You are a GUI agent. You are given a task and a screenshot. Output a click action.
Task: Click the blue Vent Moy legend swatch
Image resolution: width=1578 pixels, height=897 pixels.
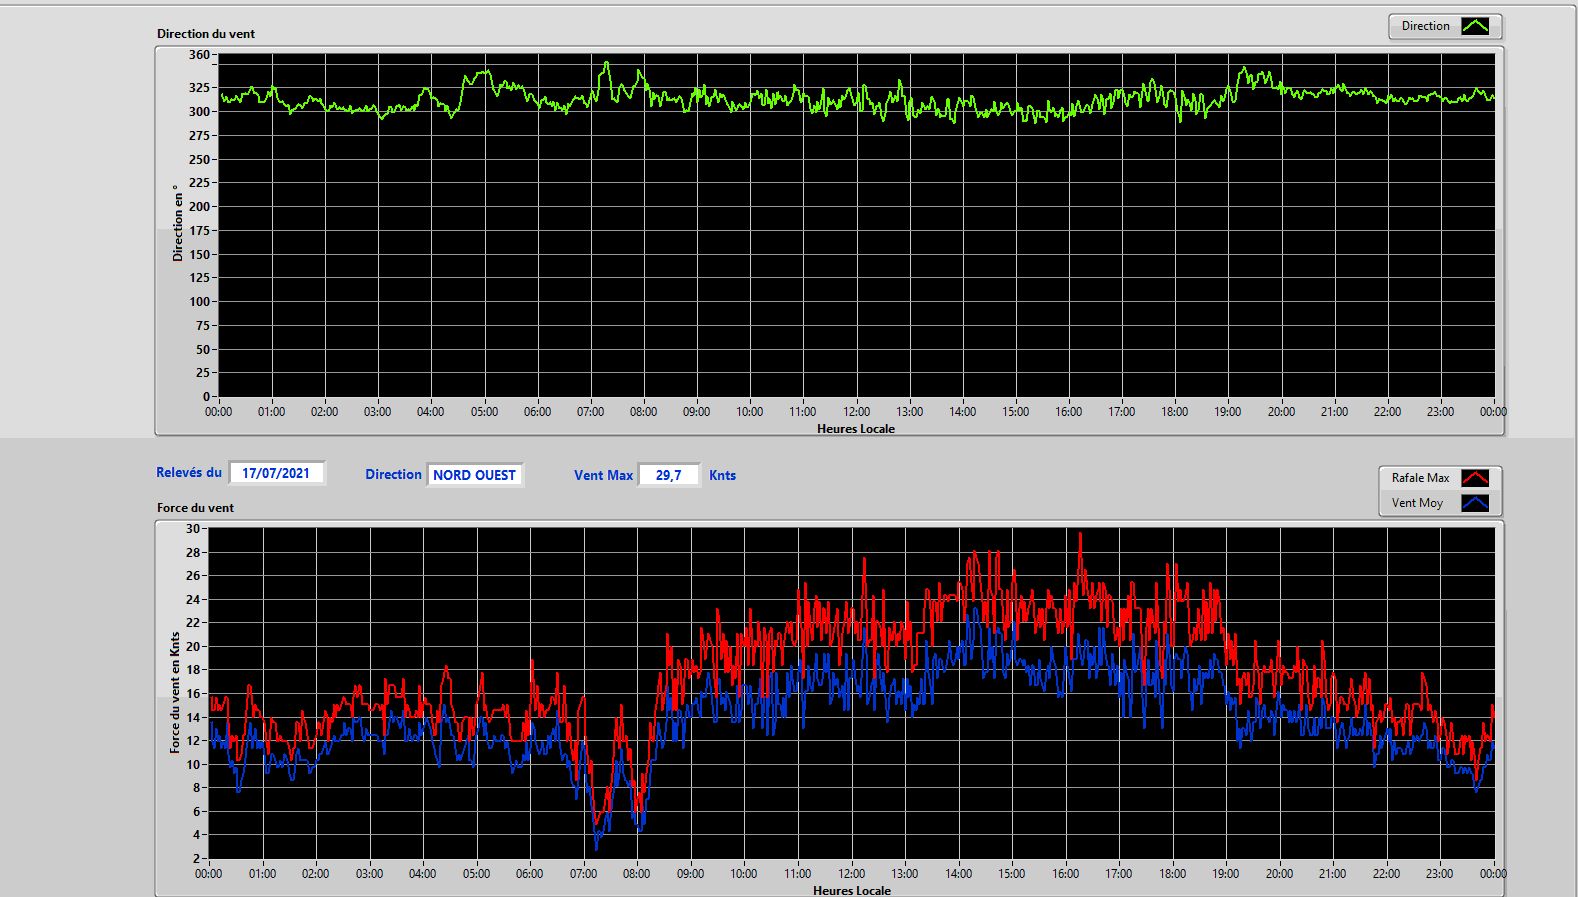[1475, 503]
